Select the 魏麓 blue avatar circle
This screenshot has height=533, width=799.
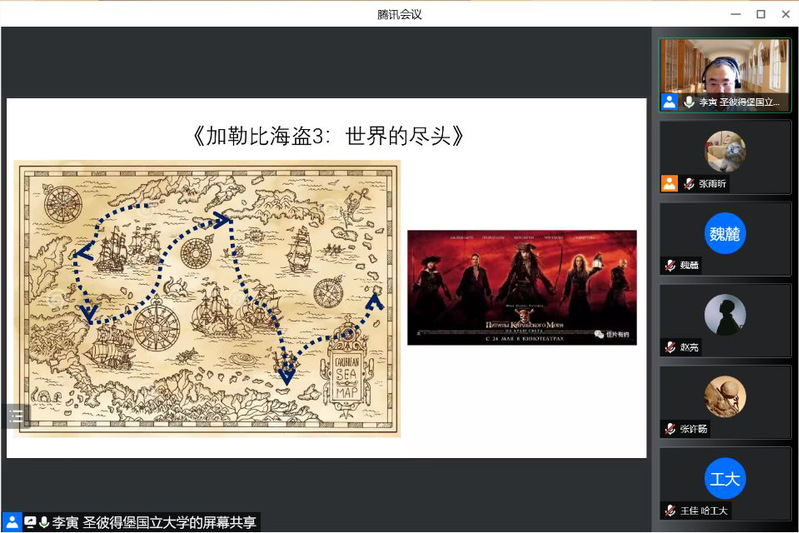pyautogui.click(x=725, y=233)
